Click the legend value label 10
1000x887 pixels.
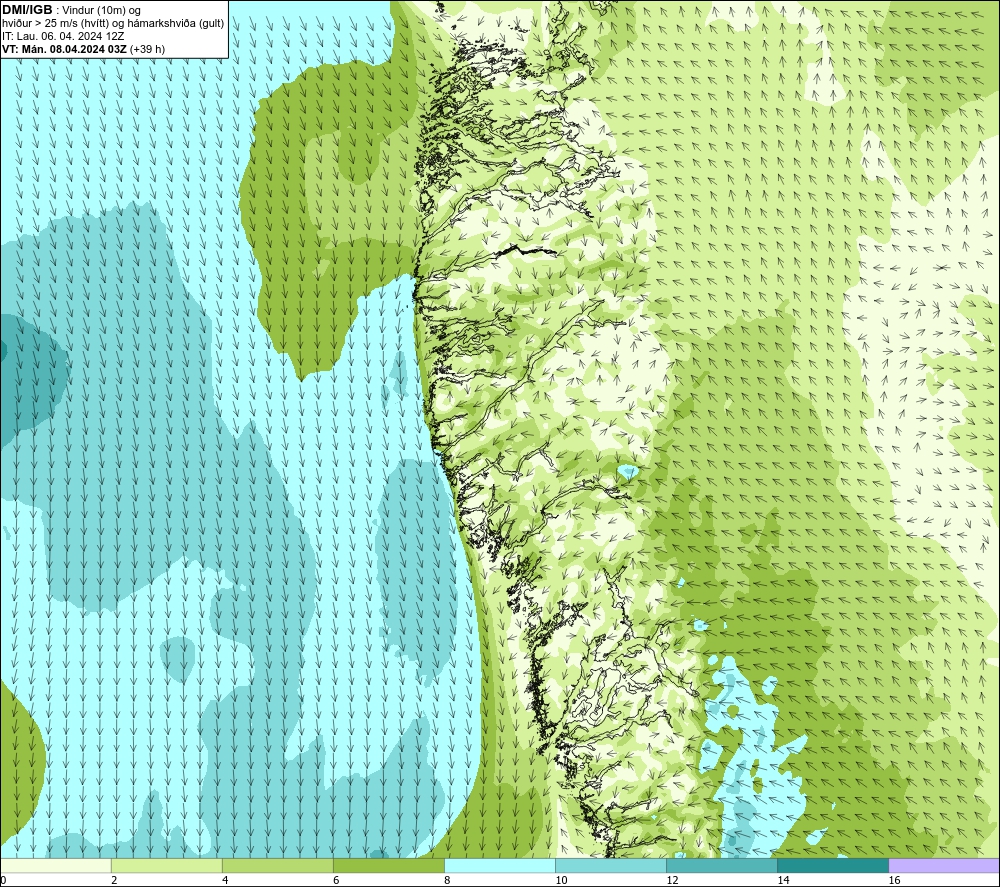(x=561, y=880)
